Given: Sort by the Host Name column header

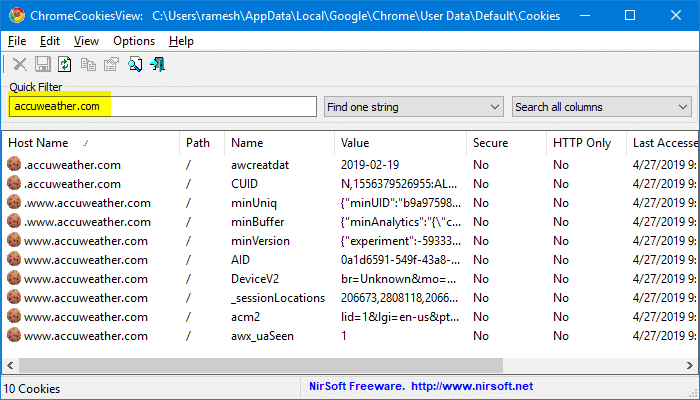Looking at the screenshot, I should (x=91, y=143).
